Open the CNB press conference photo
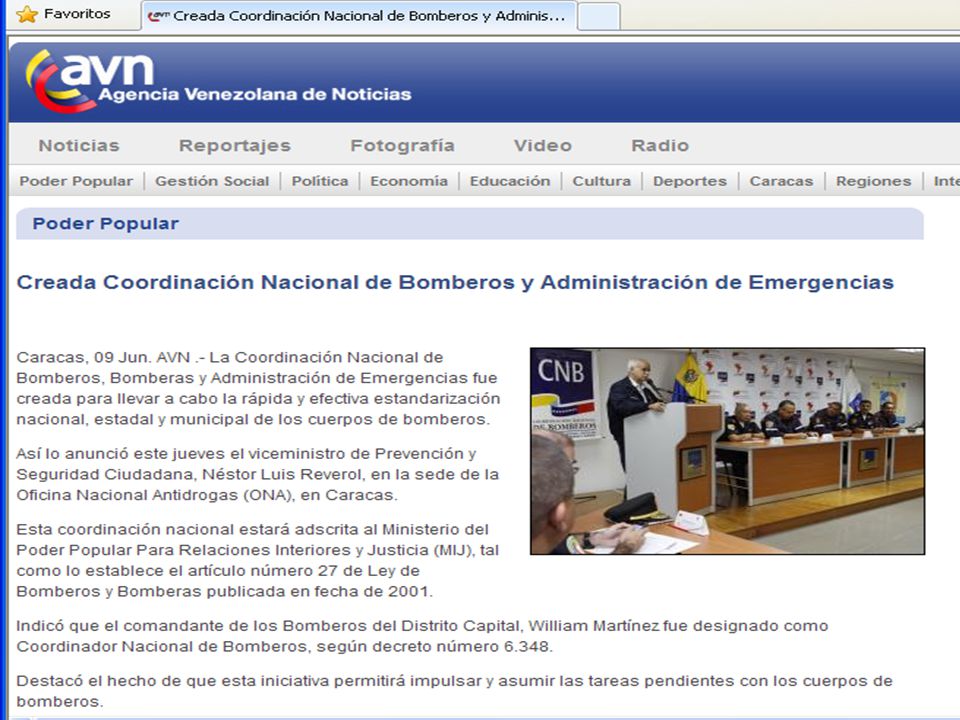The image size is (960, 720). (x=727, y=451)
